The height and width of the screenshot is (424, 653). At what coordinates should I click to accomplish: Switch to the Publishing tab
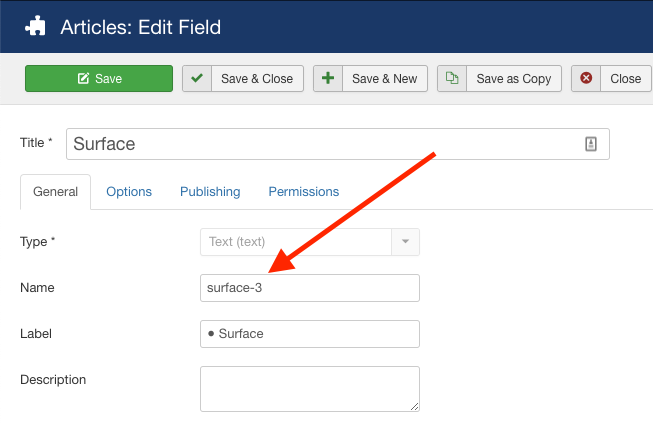point(210,191)
